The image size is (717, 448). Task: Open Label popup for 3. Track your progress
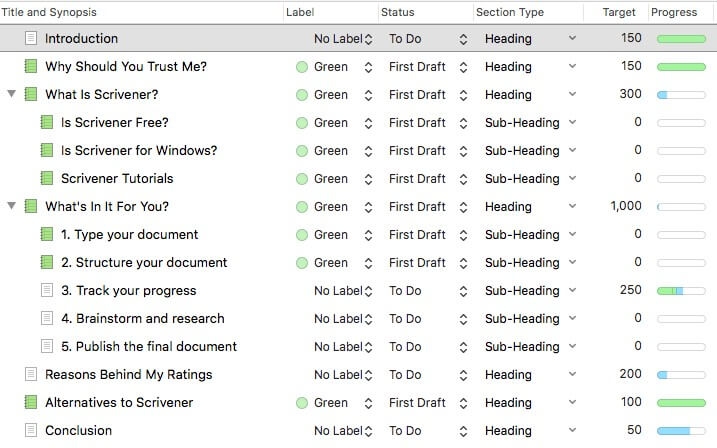pyautogui.click(x=368, y=291)
